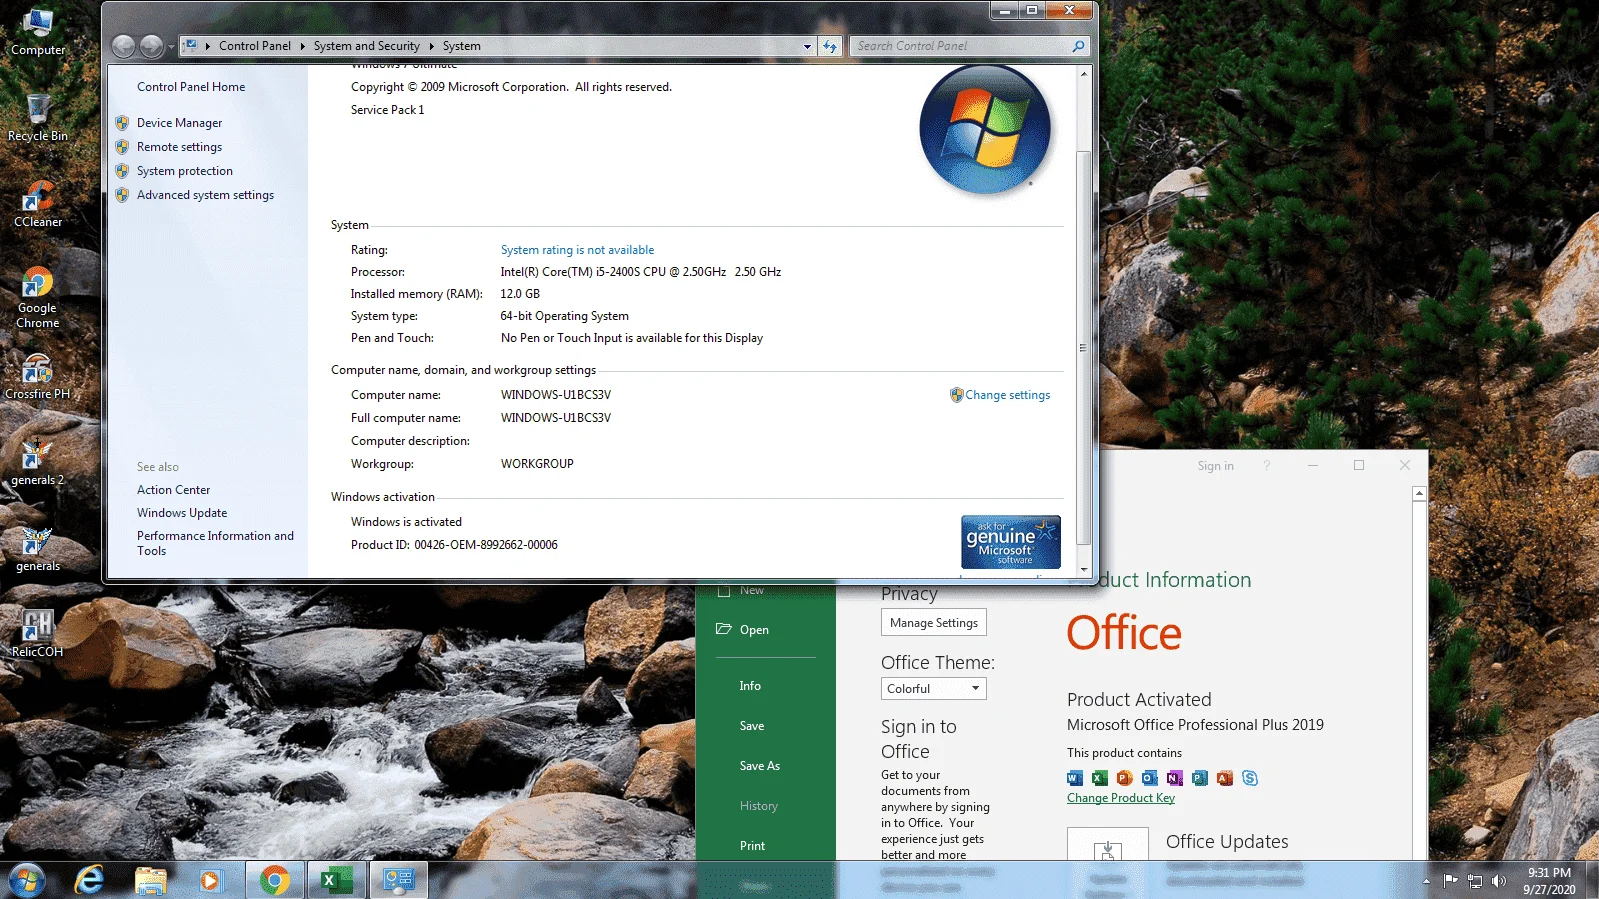The height and width of the screenshot is (899, 1599).
Task: Switch to Control Panel taskbar button
Action: click(x=399, y=880)
